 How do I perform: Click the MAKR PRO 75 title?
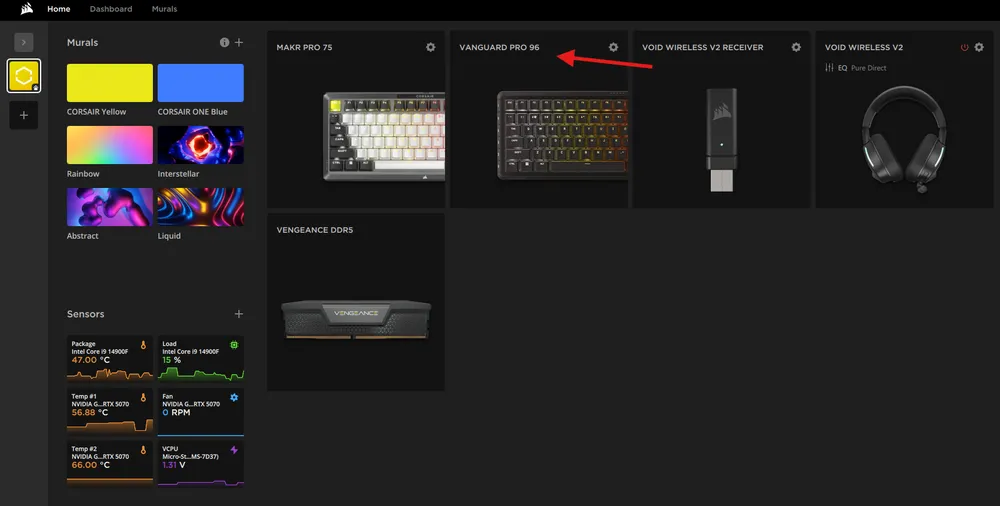(304, 47)
